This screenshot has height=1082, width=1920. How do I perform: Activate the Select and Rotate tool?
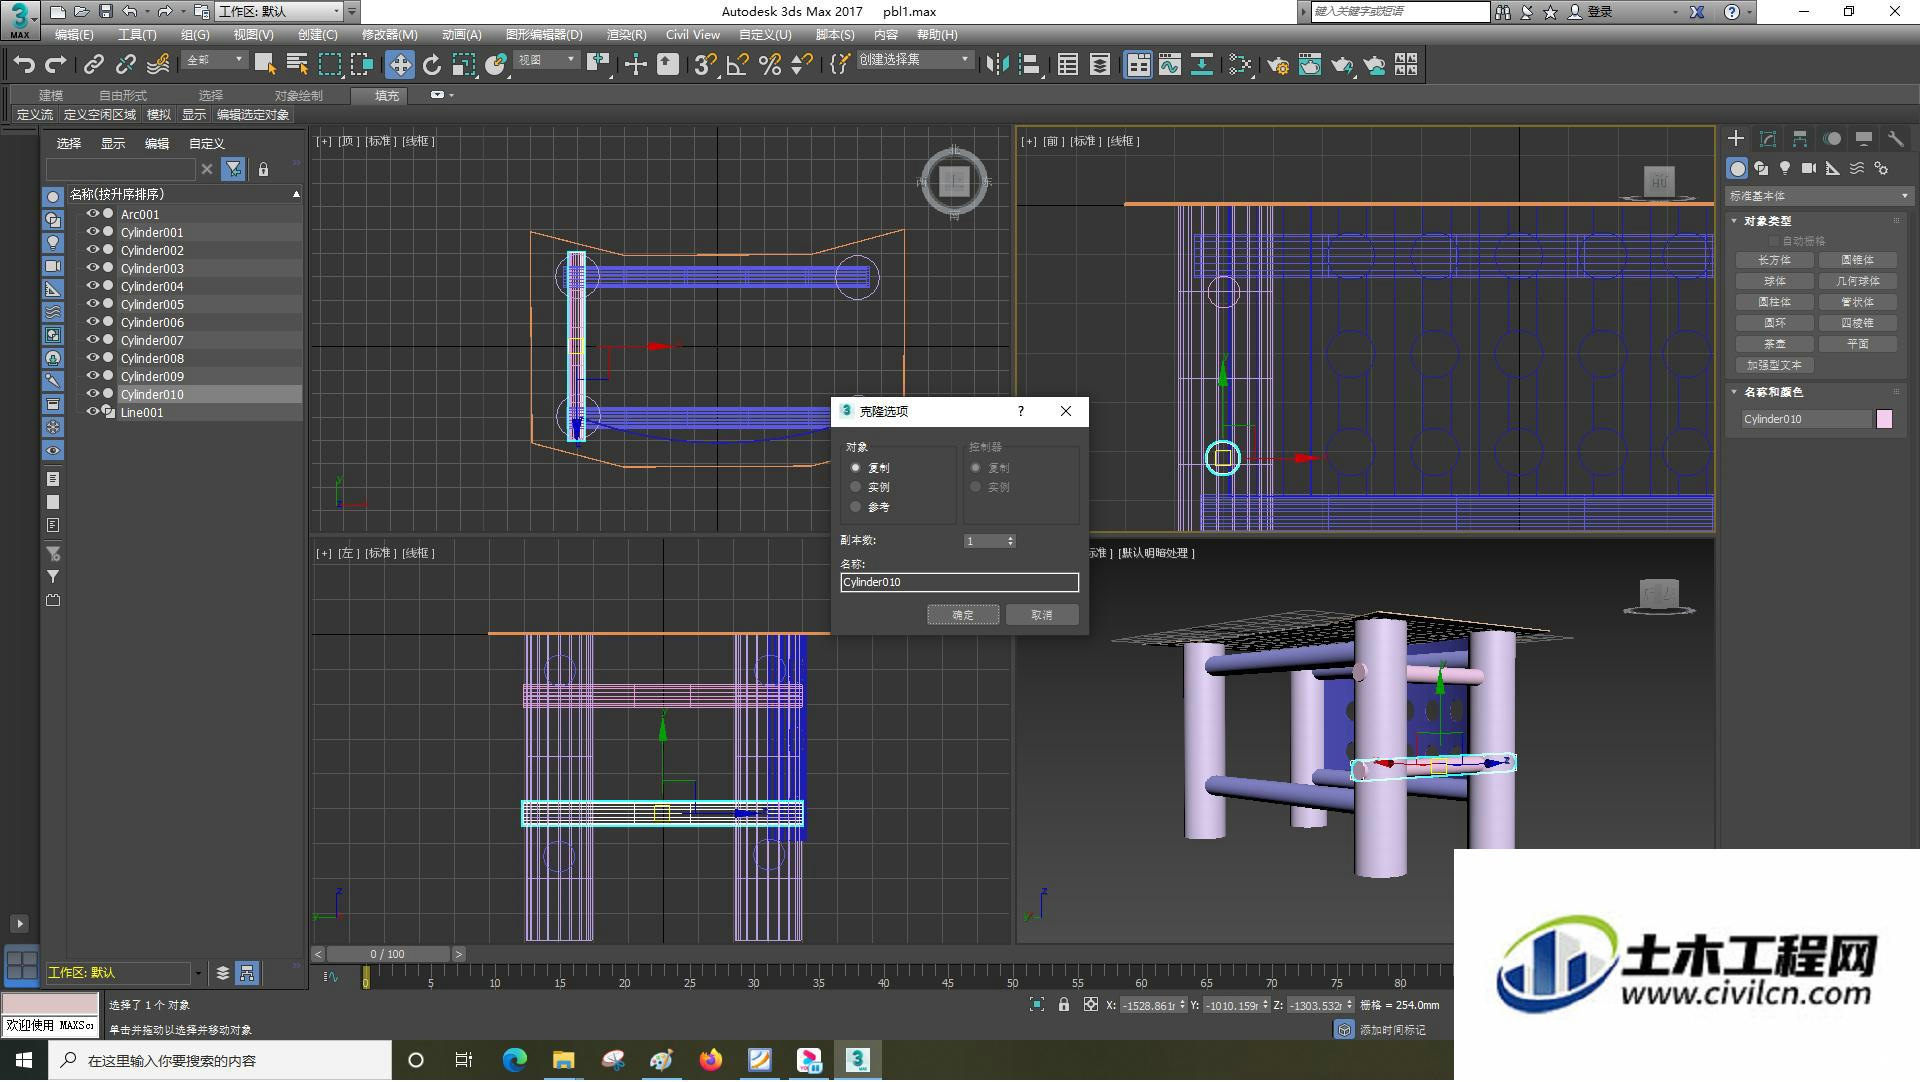click(431, 65)
